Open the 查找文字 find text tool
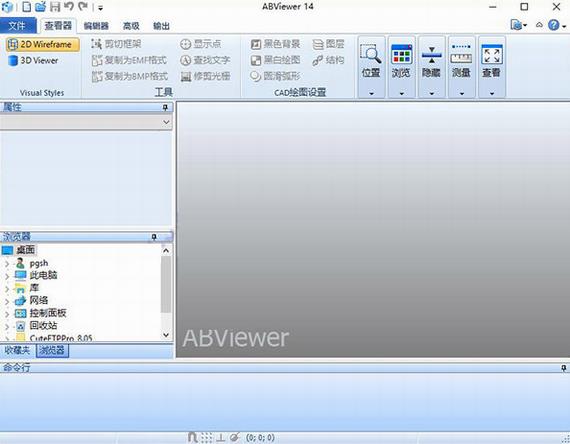This screenshot has height=444, width=570. pos(205,60)
